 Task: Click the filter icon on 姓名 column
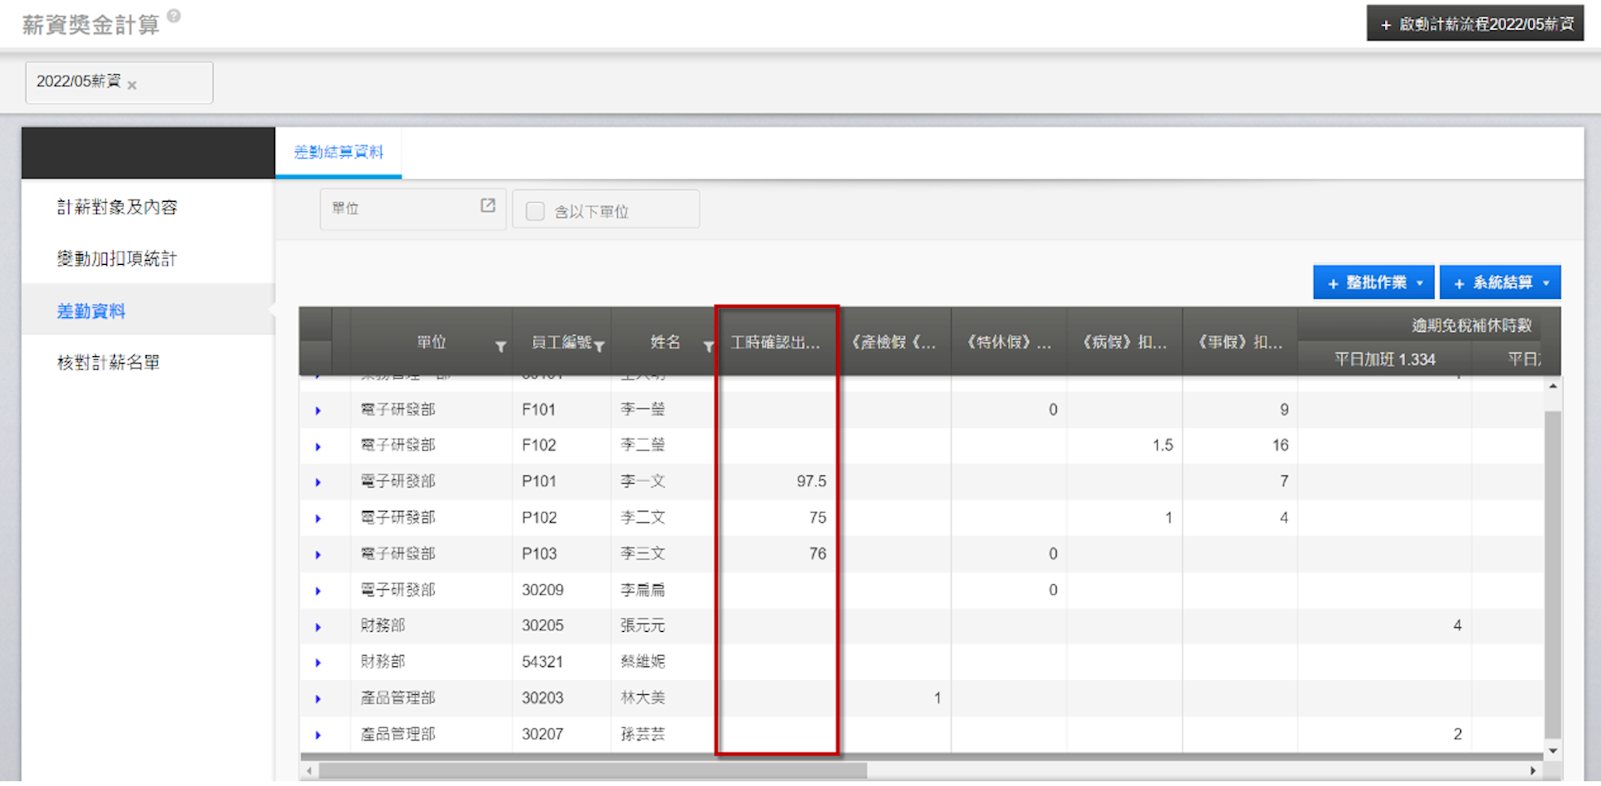pyautogui.click(x=707, y=346)
